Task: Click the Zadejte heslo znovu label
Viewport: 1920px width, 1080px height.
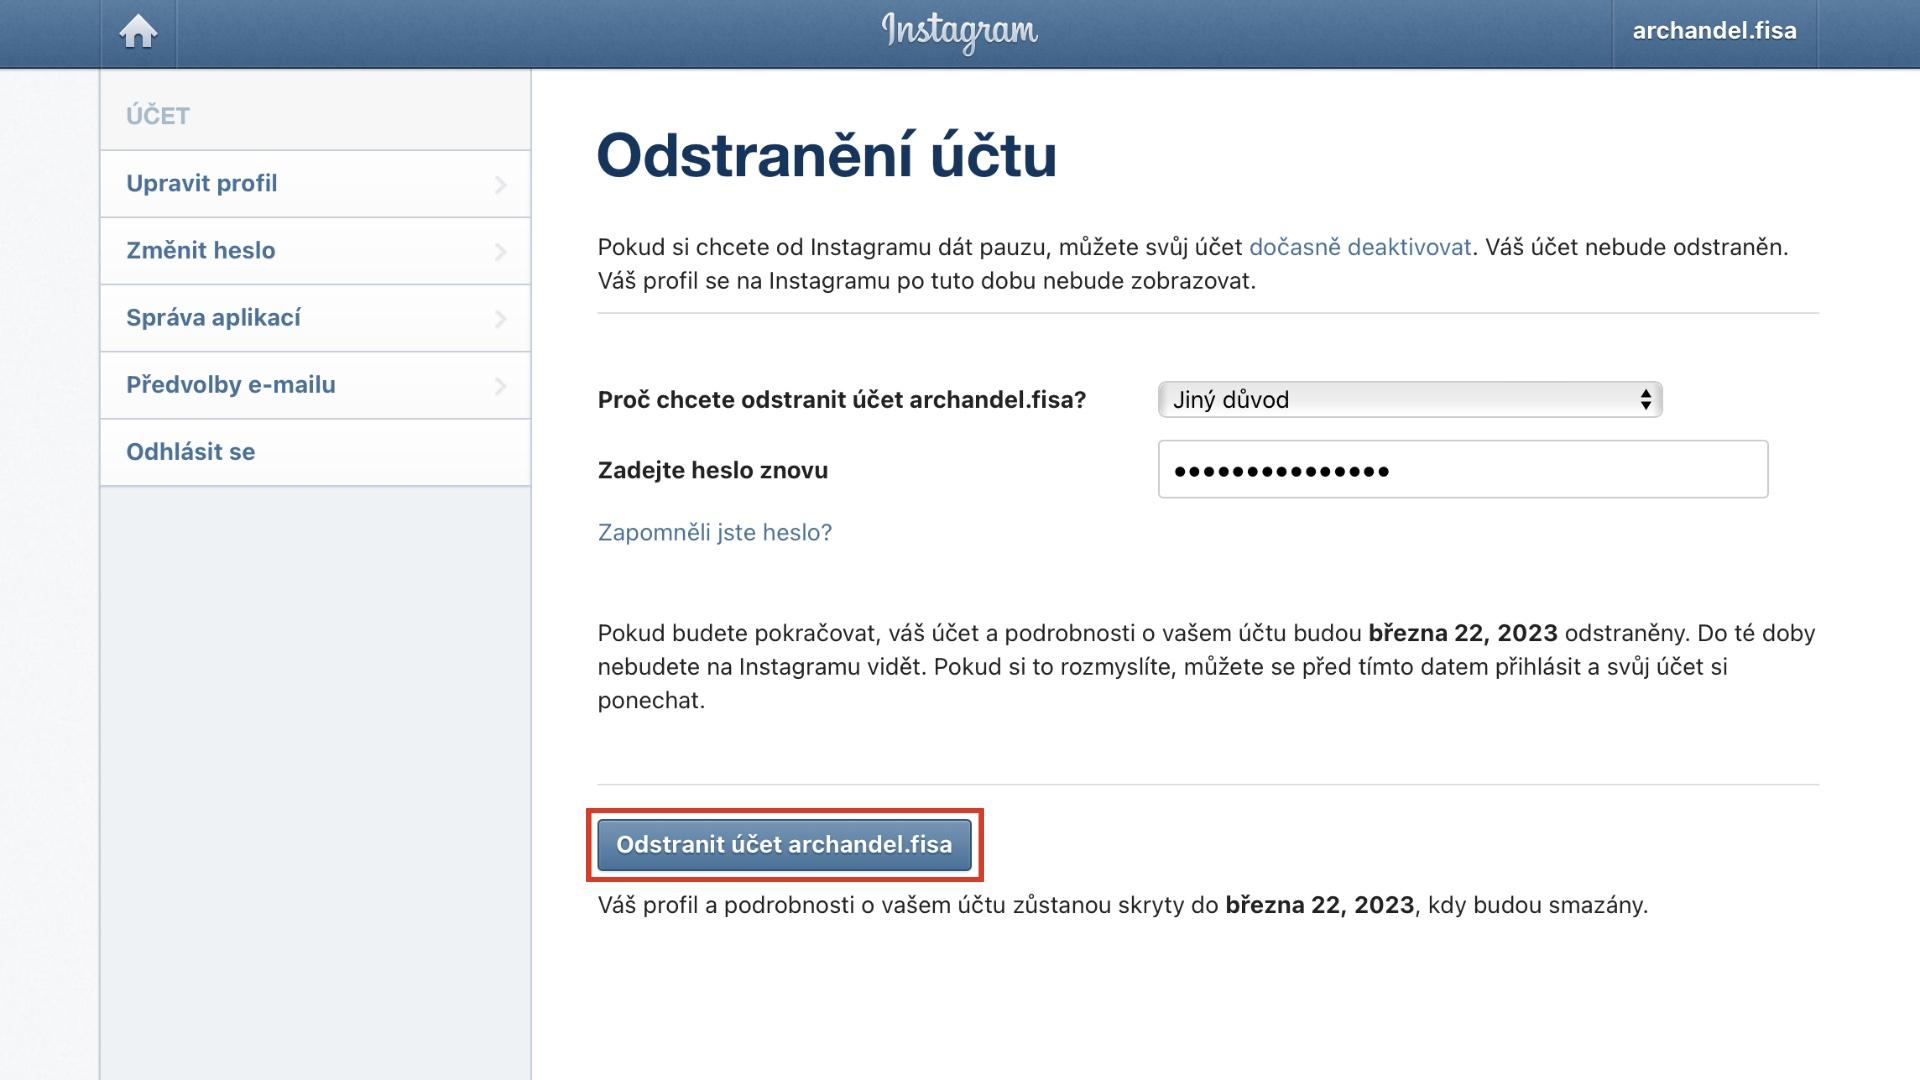Action: coord(713,470)
